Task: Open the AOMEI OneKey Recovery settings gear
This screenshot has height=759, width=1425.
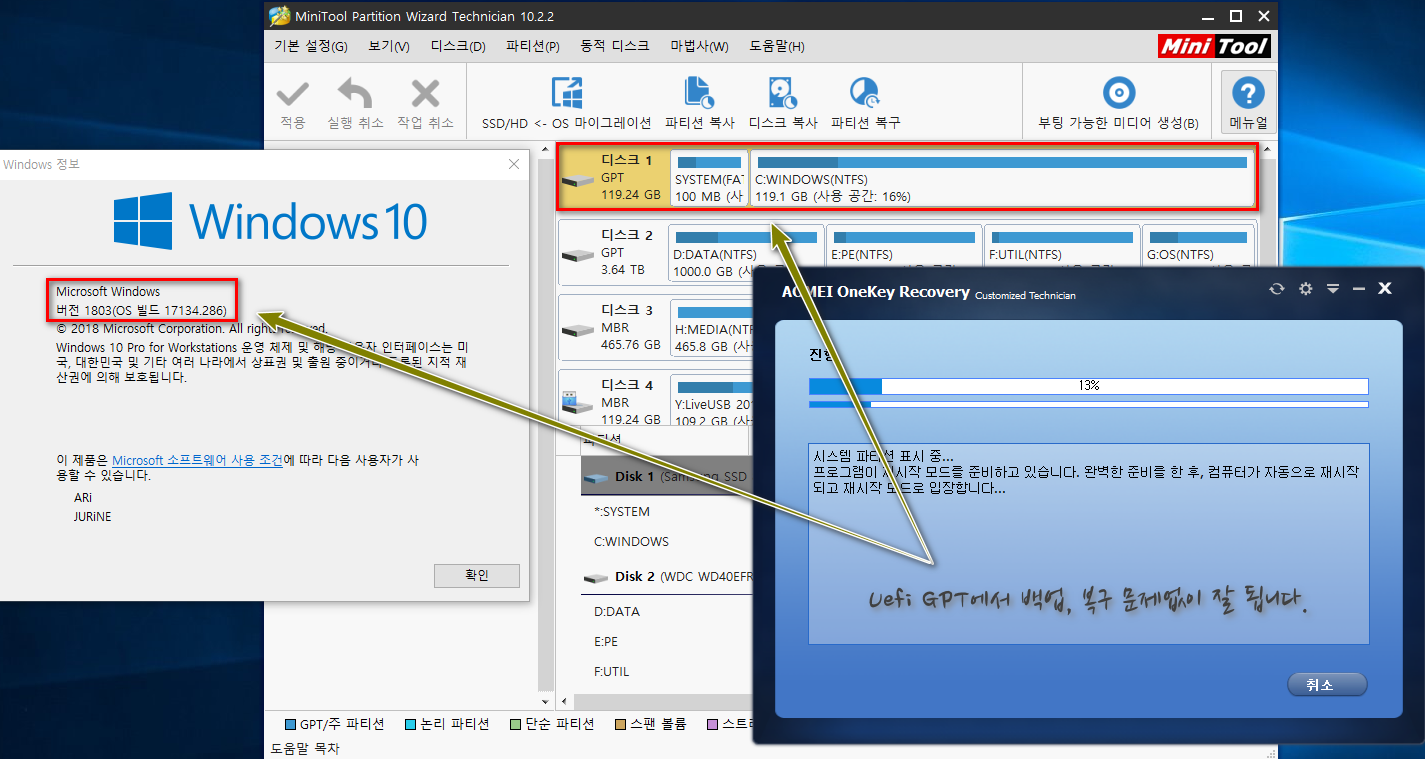Action: coord(1304,288)
